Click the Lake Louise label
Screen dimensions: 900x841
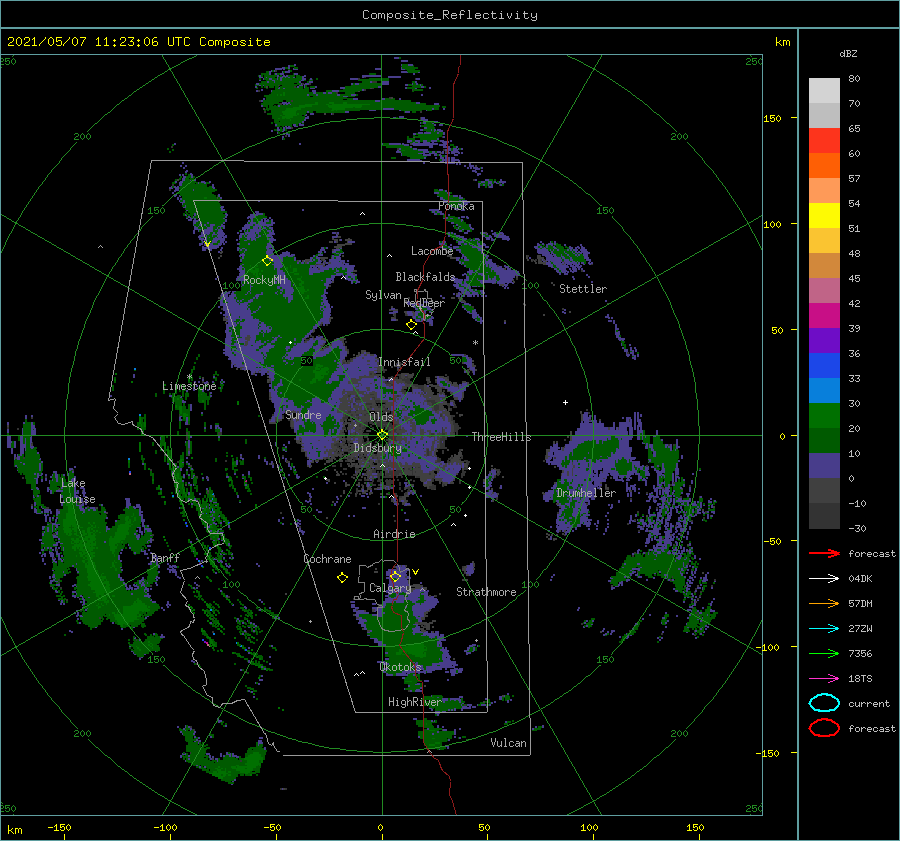pos(77,491)
